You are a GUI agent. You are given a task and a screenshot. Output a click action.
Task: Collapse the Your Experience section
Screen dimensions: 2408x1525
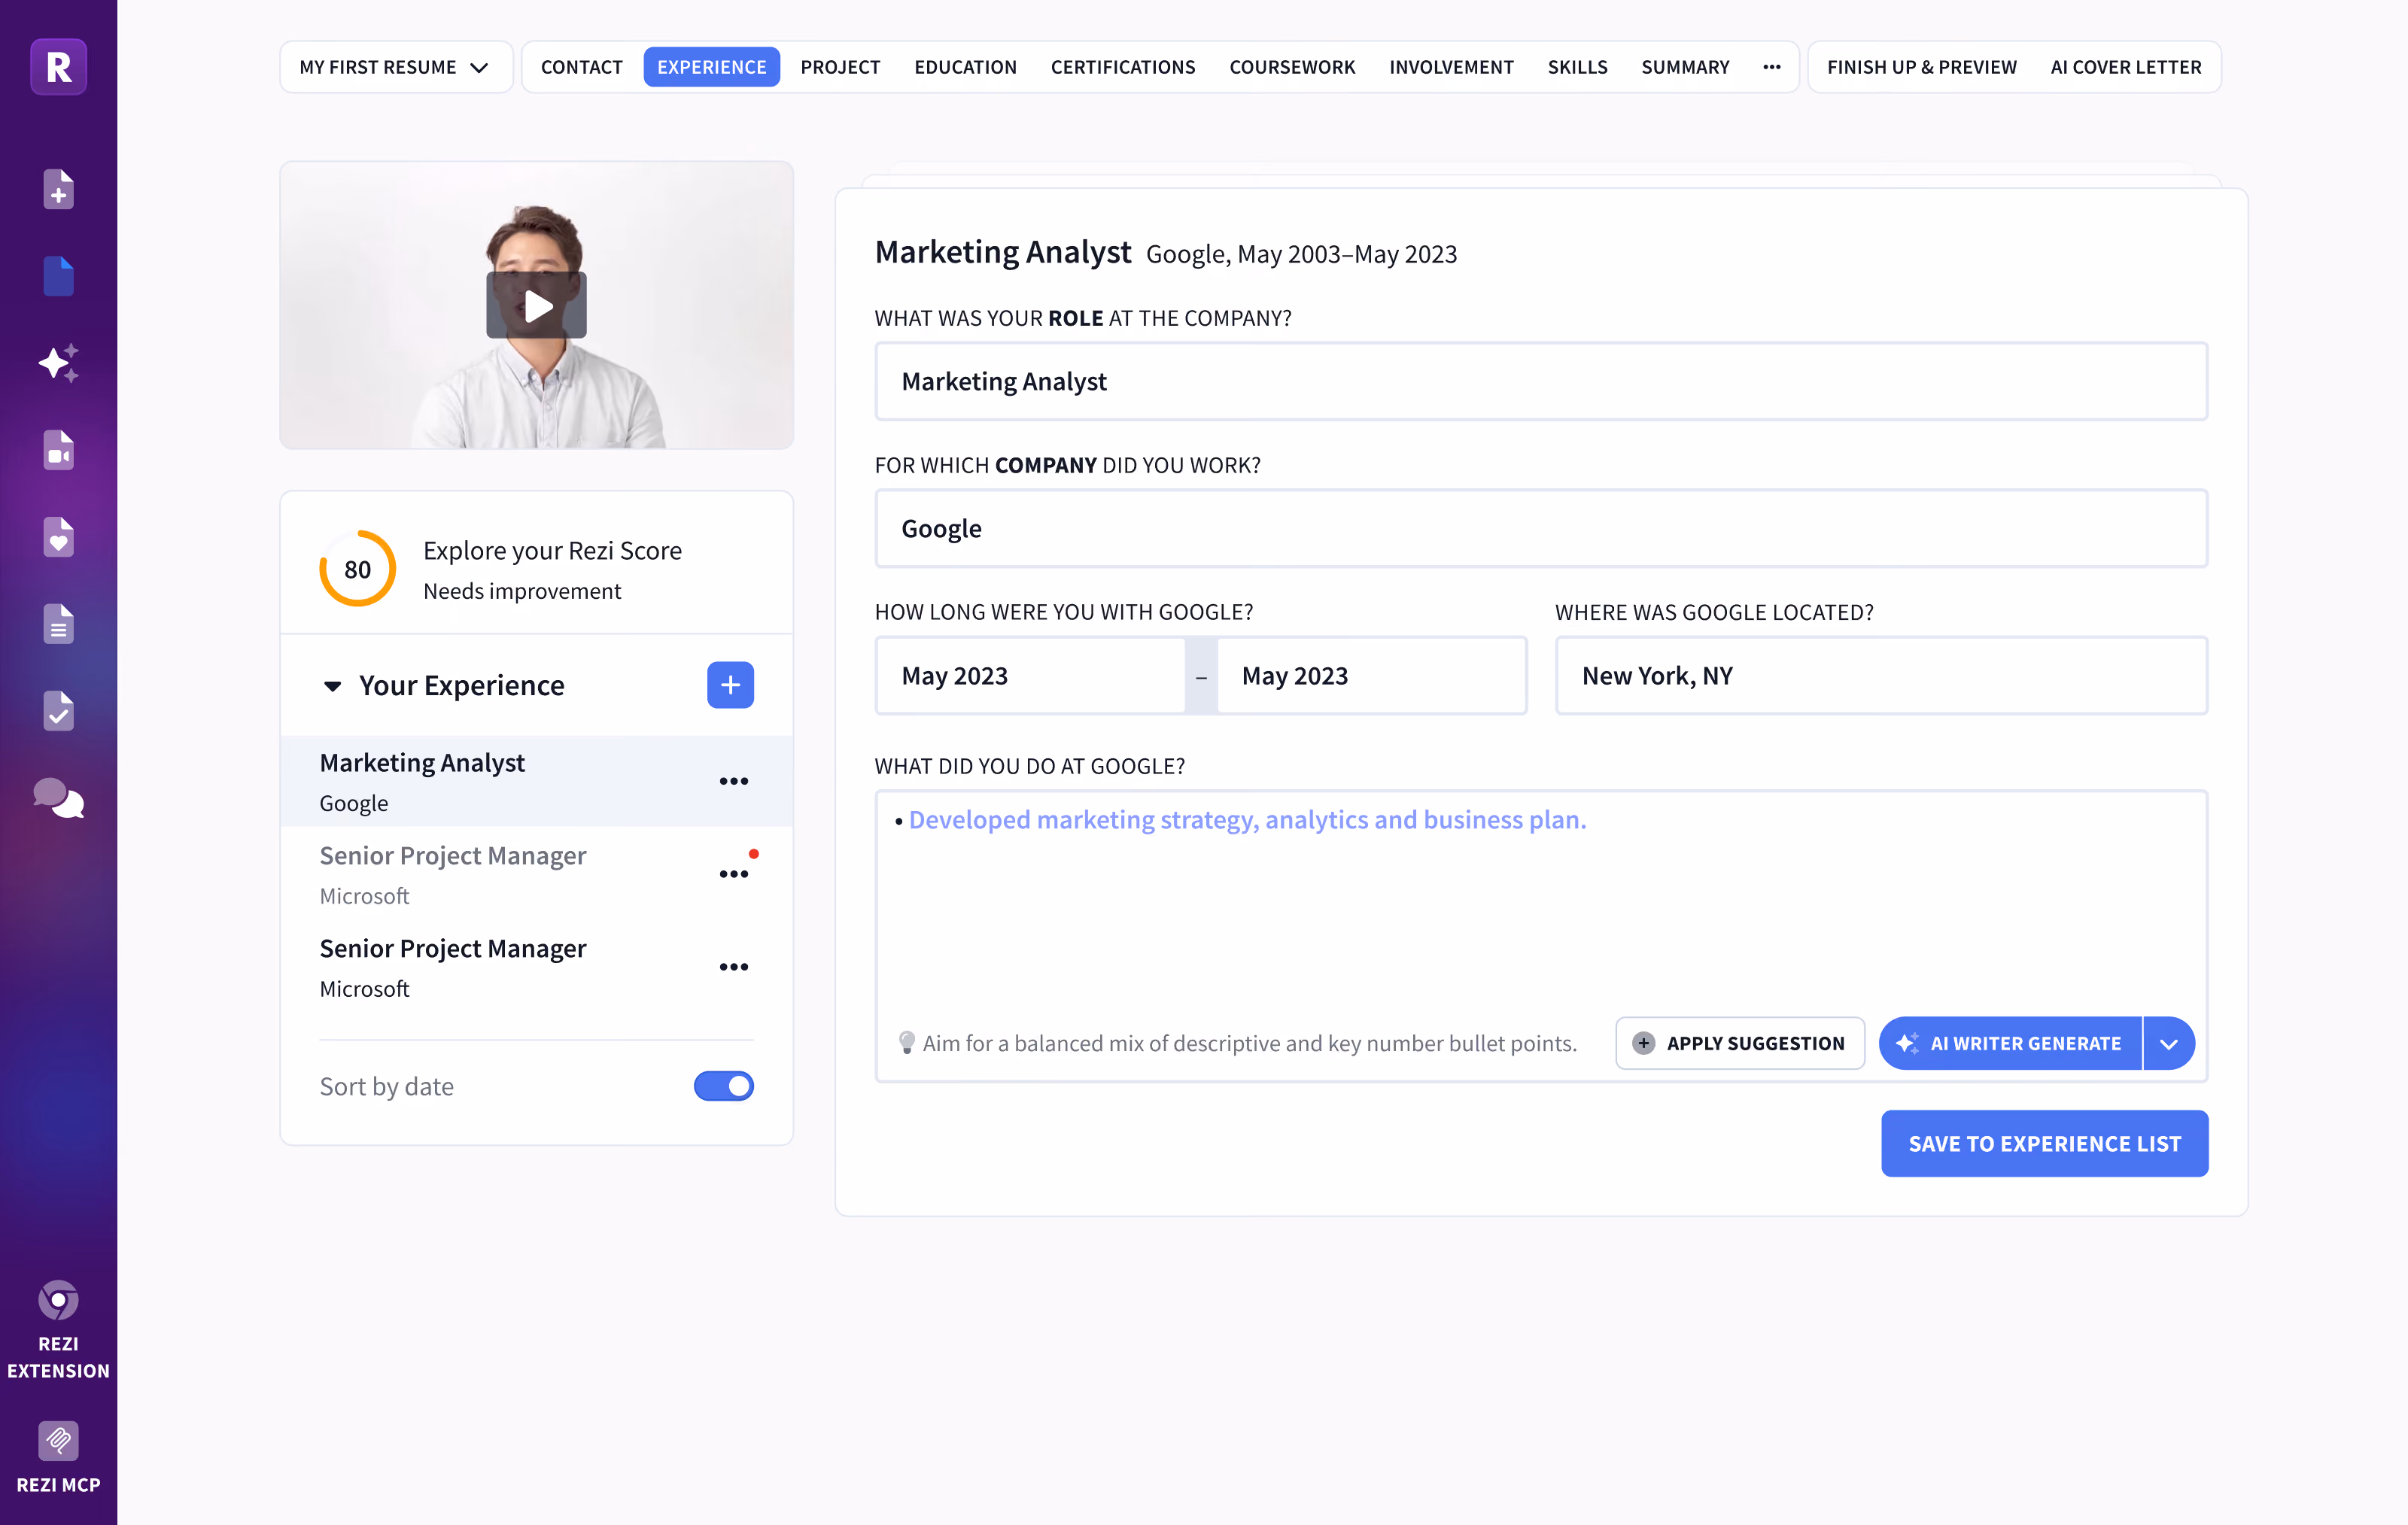(x=332, y=686)
